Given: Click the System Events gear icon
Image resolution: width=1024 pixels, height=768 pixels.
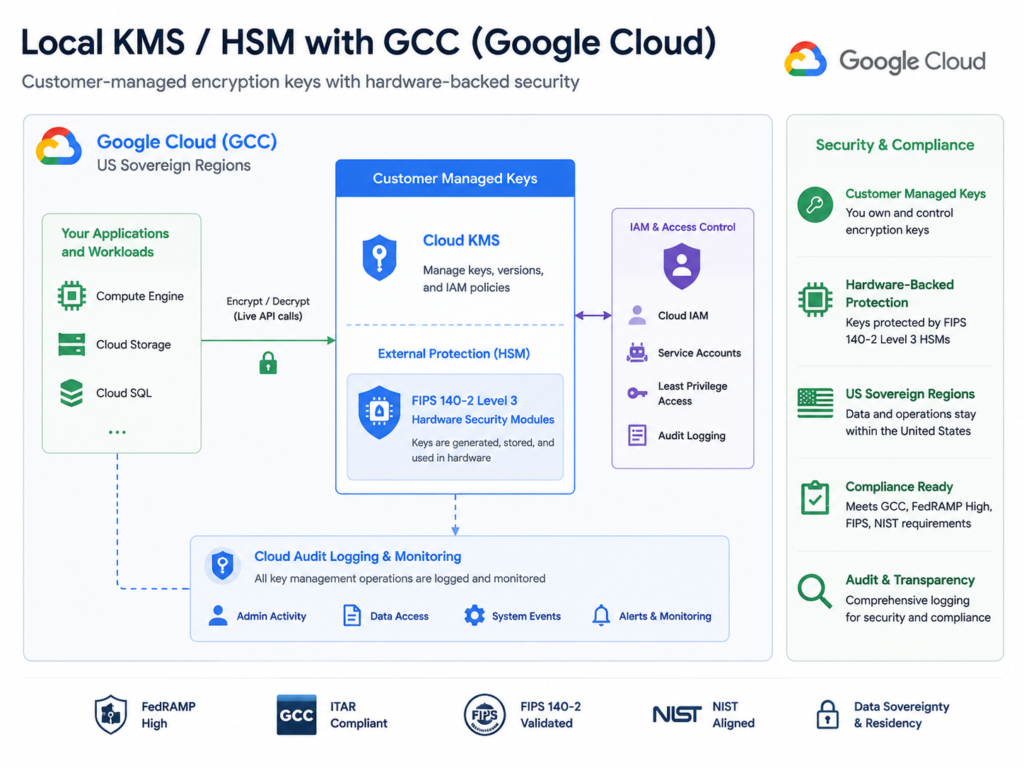Looking at the screenshot, I should (475, 615).
